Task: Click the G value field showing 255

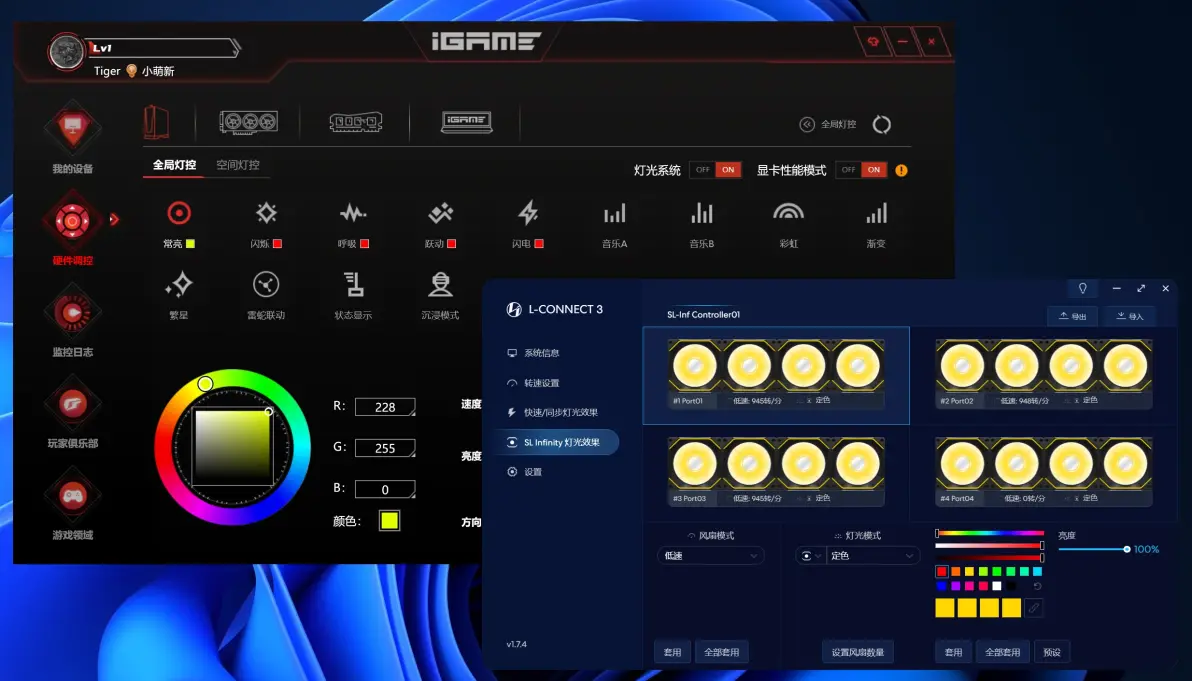Action: coord(385,448)
